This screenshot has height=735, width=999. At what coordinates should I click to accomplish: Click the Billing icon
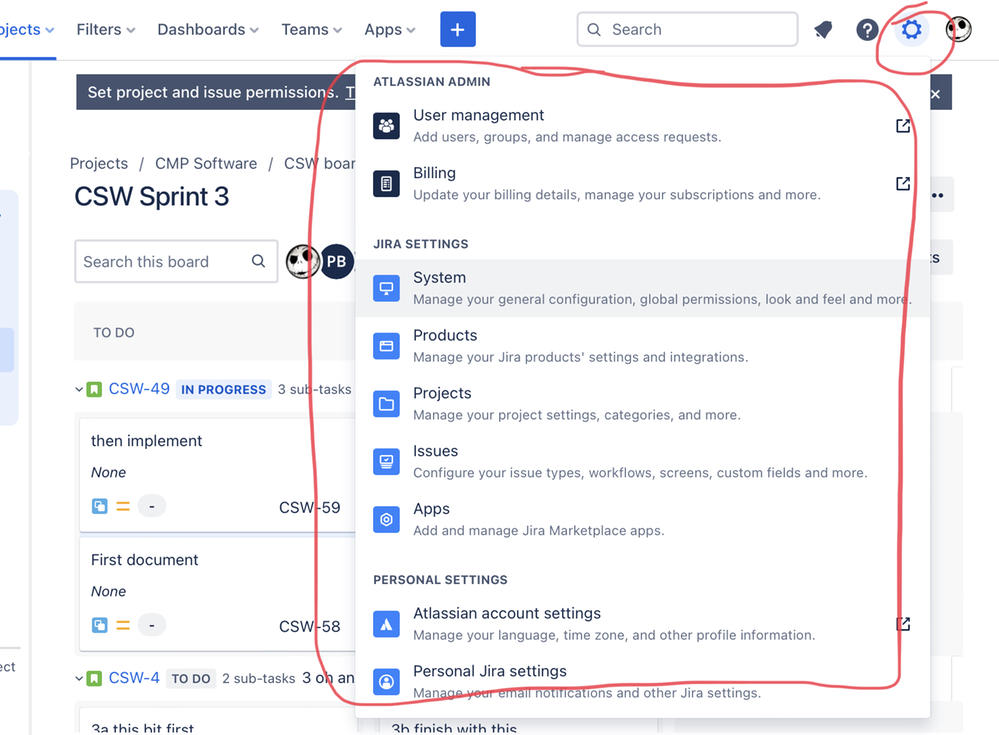386,184
